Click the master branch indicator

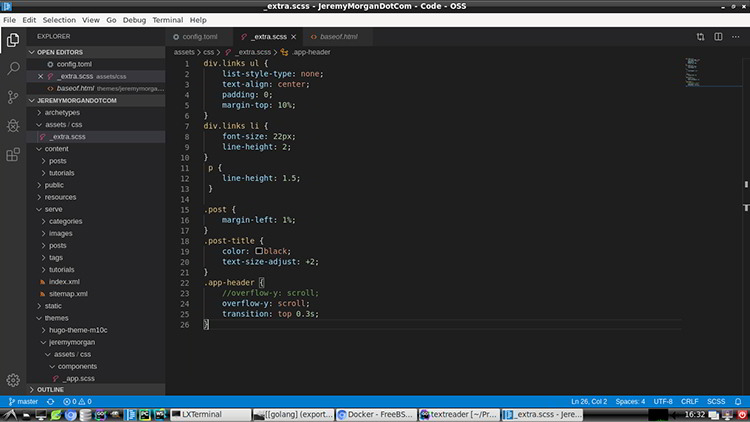23,401
